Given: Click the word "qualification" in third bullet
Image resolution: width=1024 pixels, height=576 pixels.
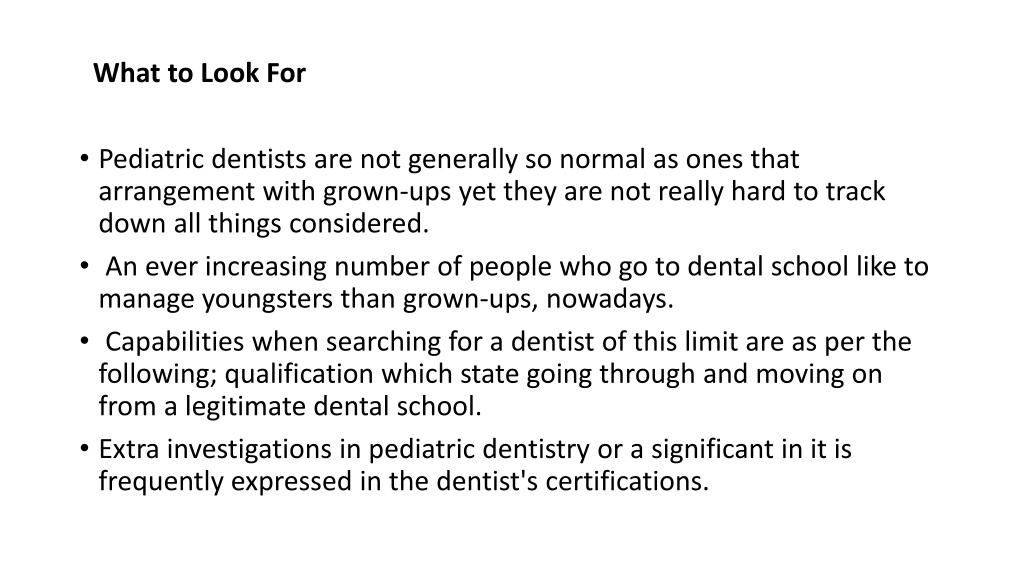Looking at the screenshot, I should pos(298,374).
